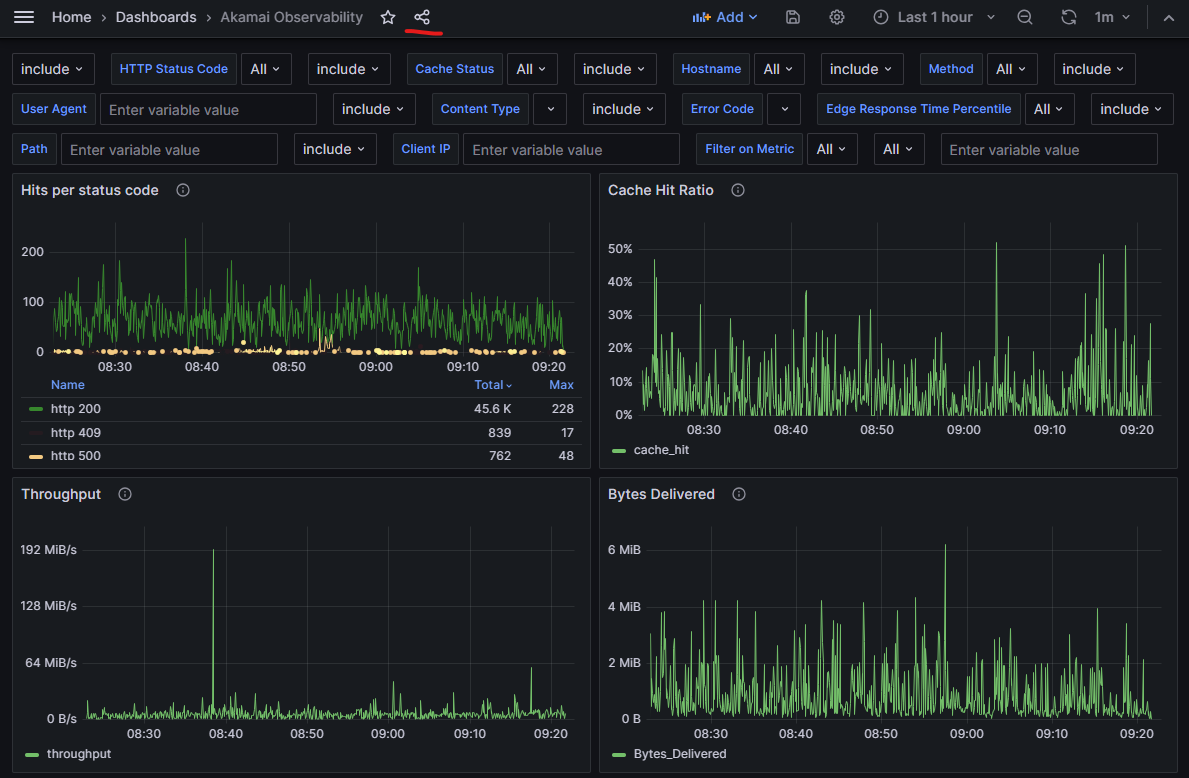
Task: Click the http 200 green color swatch
Action: 36,409
